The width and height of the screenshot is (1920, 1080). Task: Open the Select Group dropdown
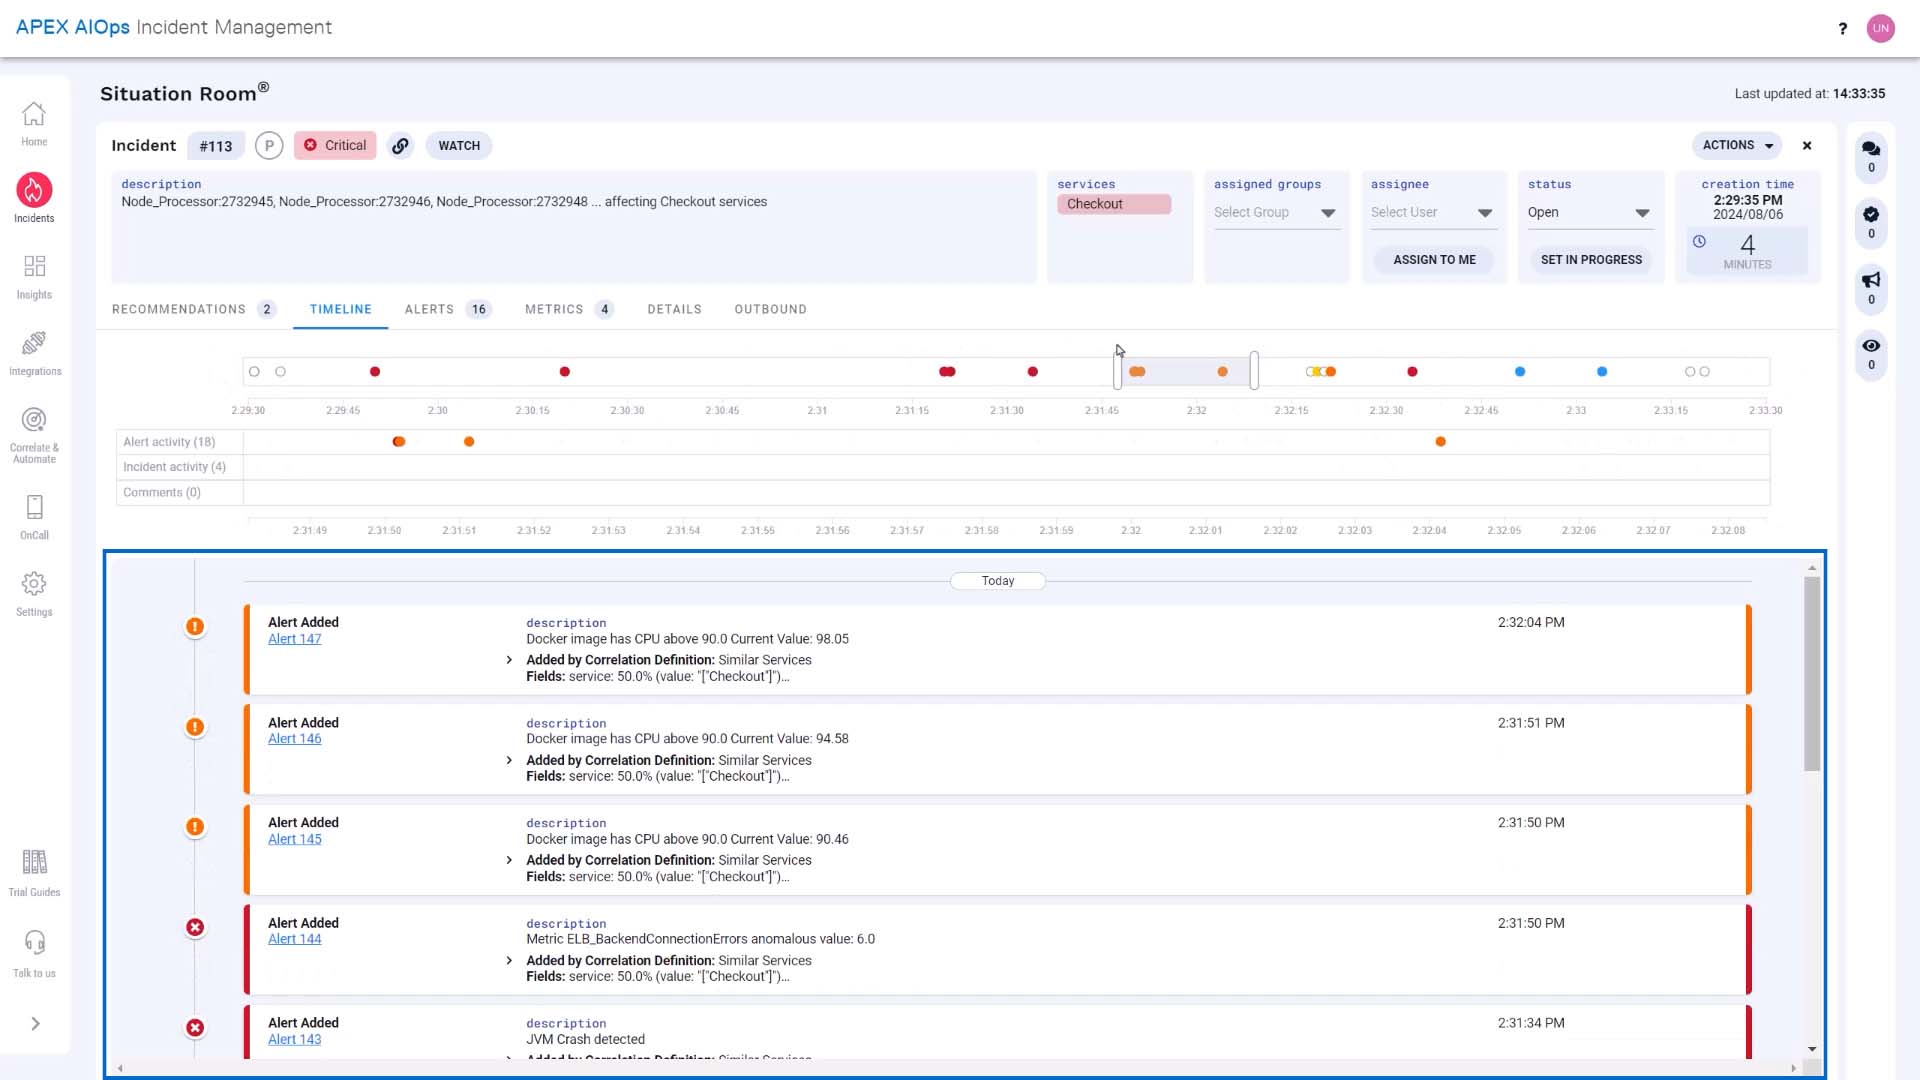(1275, 213)
